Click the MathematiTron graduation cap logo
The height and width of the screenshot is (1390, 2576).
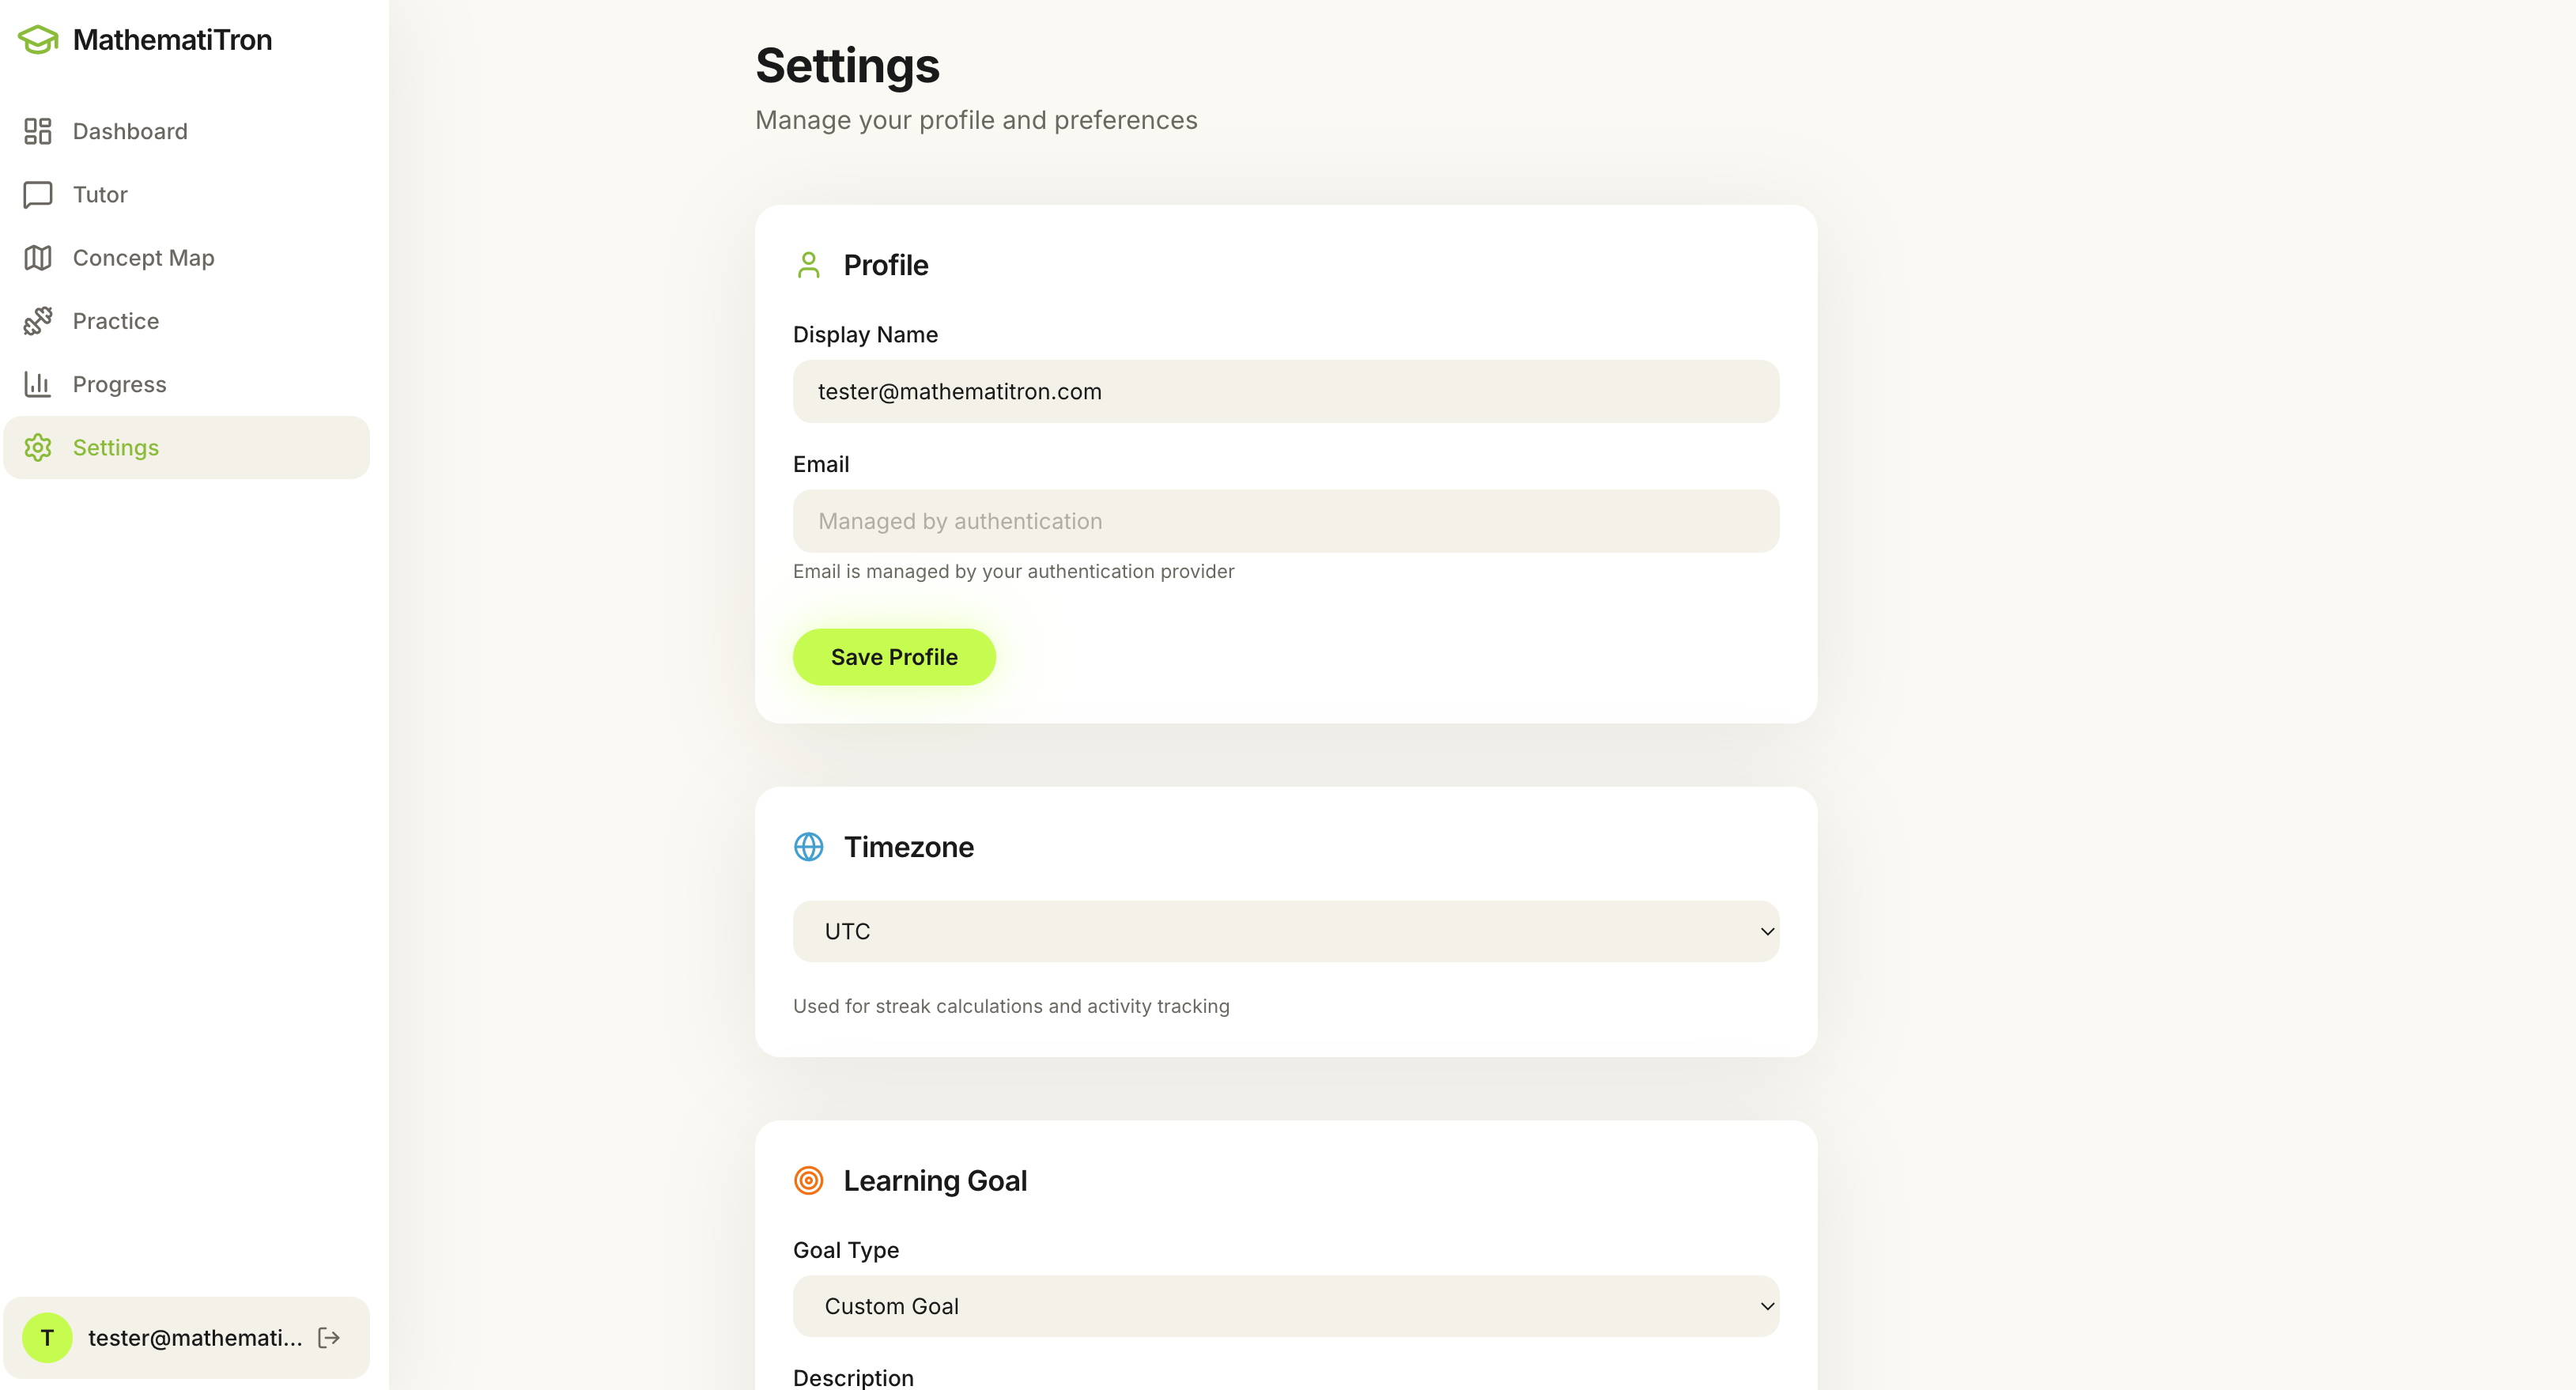[x=38, y=40]
